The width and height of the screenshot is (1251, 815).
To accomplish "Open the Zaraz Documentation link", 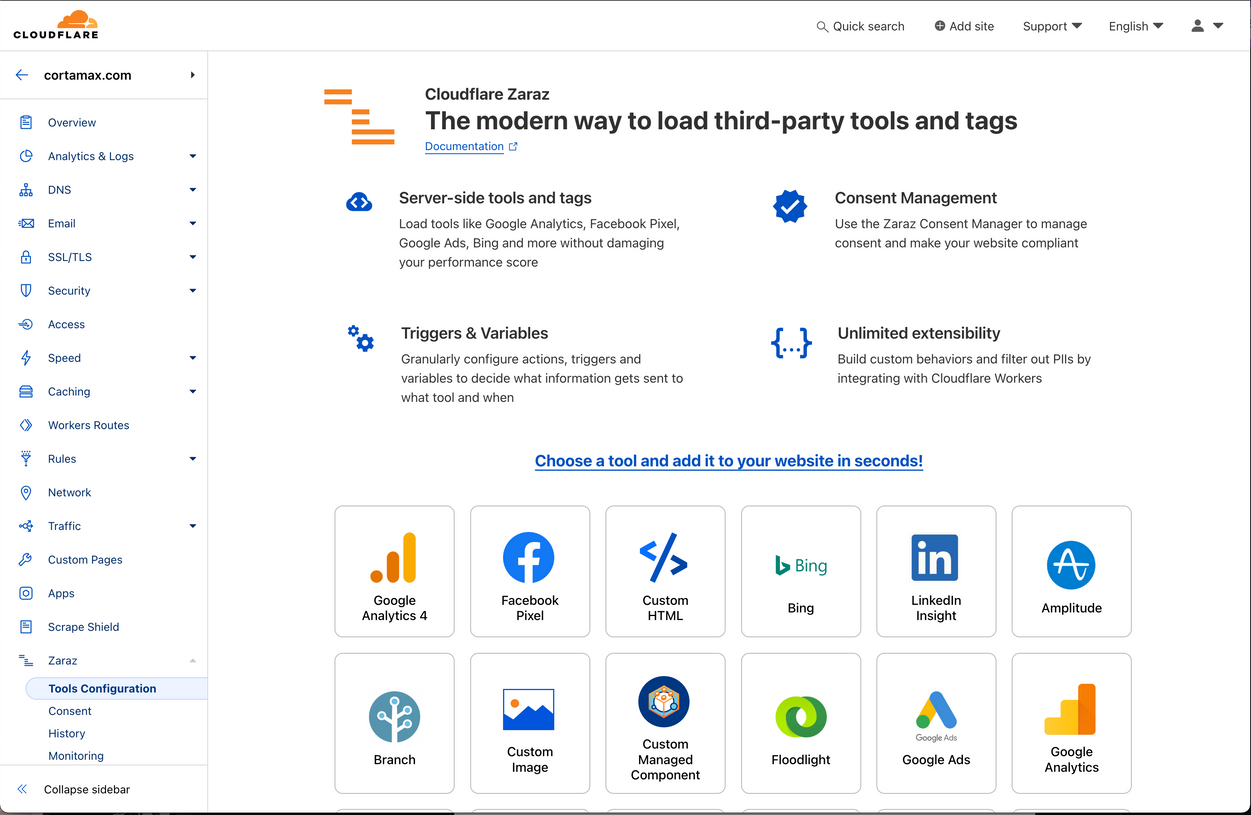I will pyautogui.click(x=464, y=146).
